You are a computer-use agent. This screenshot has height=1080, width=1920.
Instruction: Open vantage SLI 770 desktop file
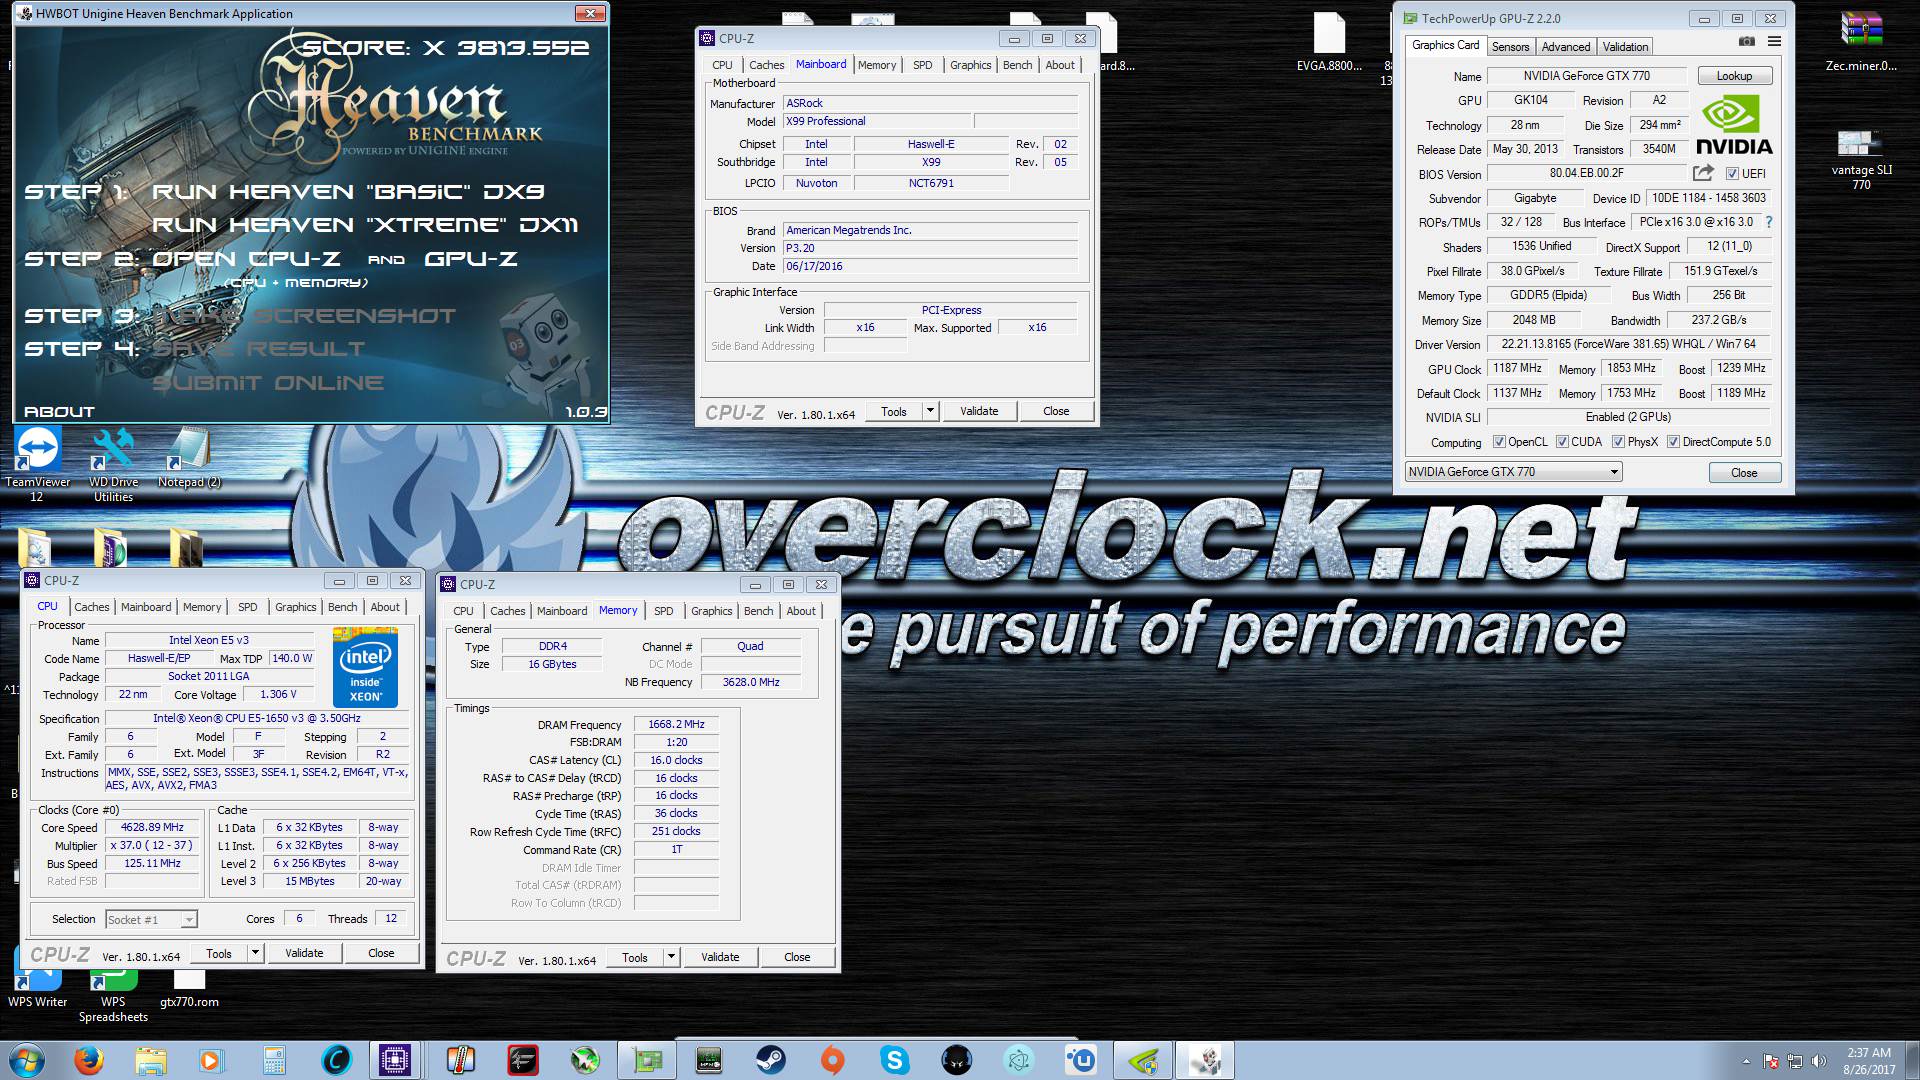tap(1861, 158)
